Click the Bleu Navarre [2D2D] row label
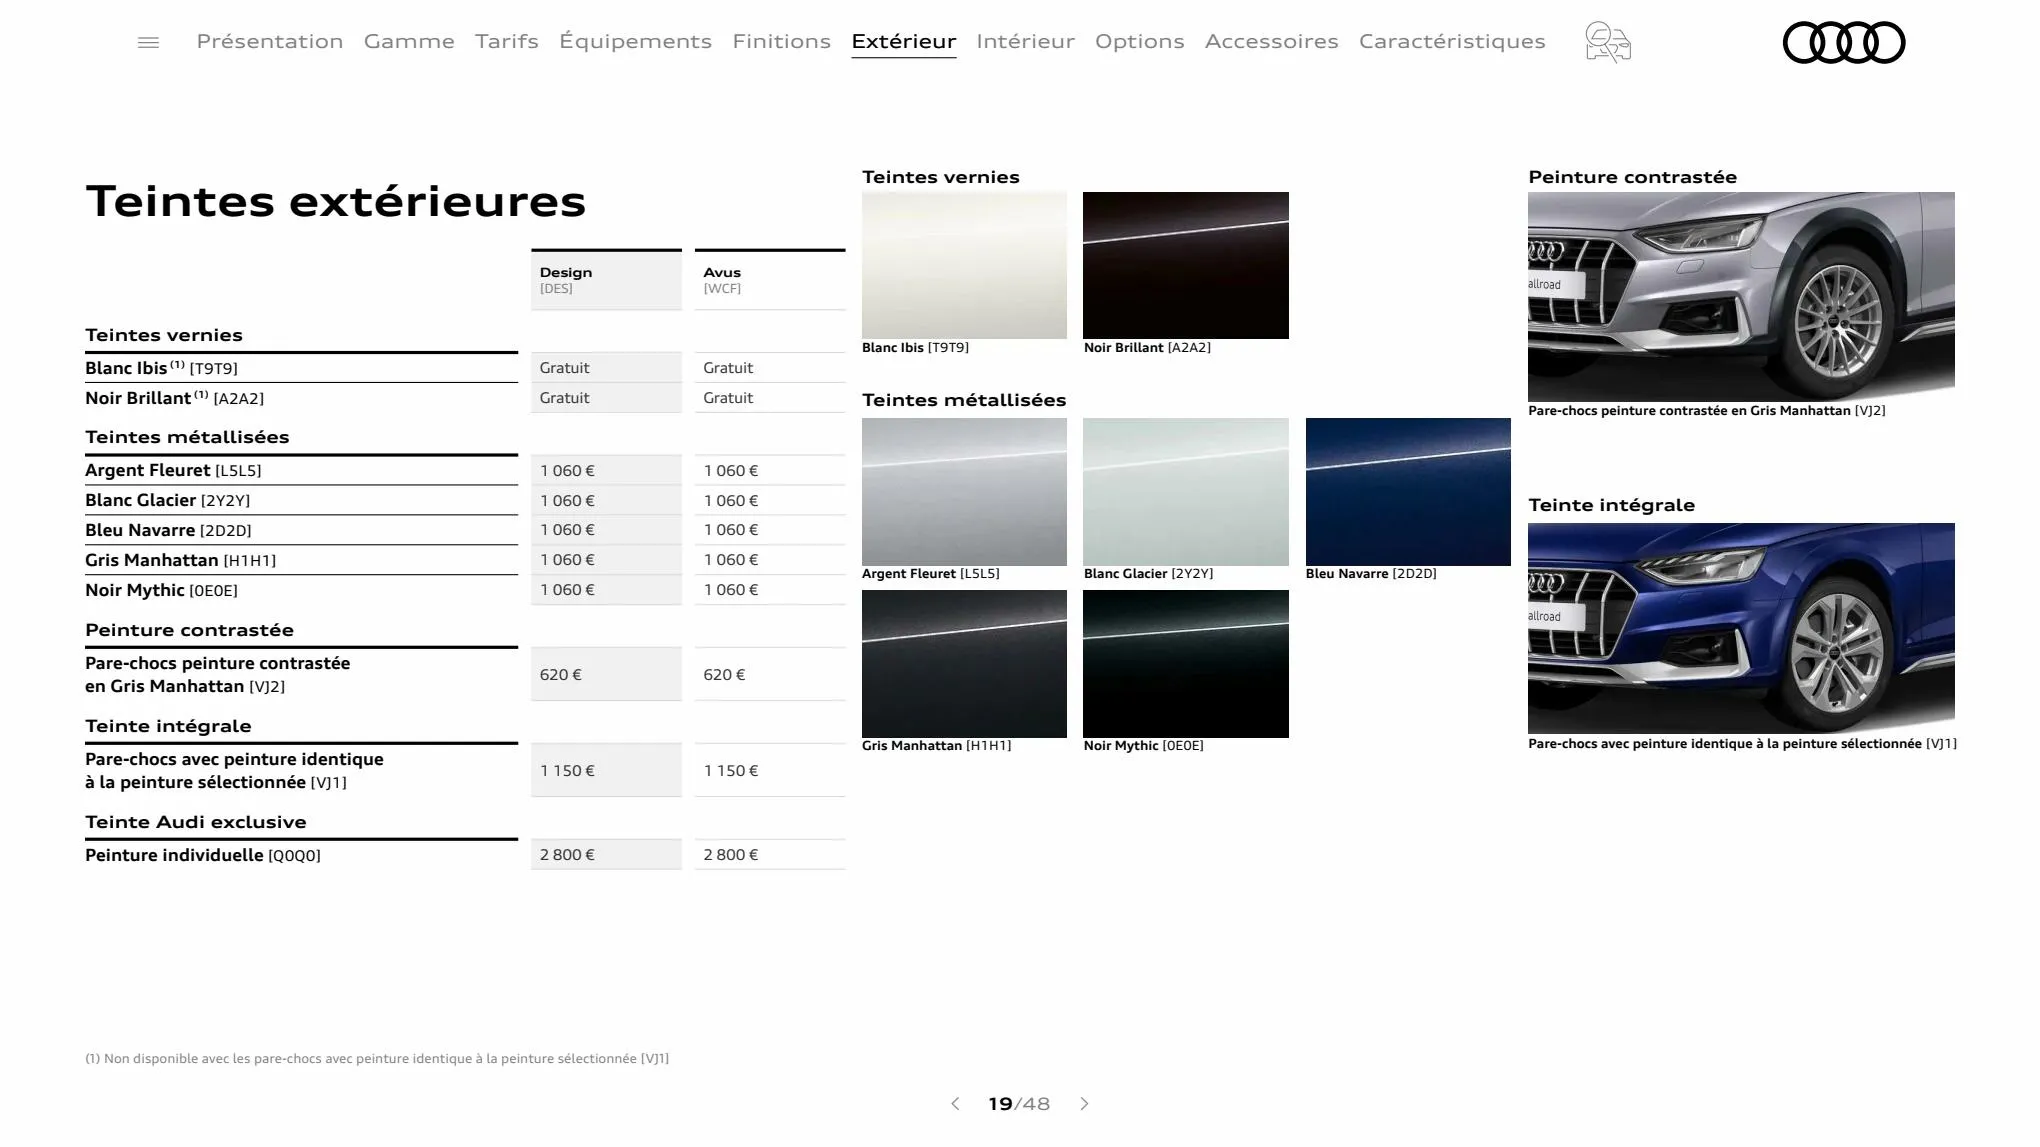2040x1147 pixels. [168, 530]
